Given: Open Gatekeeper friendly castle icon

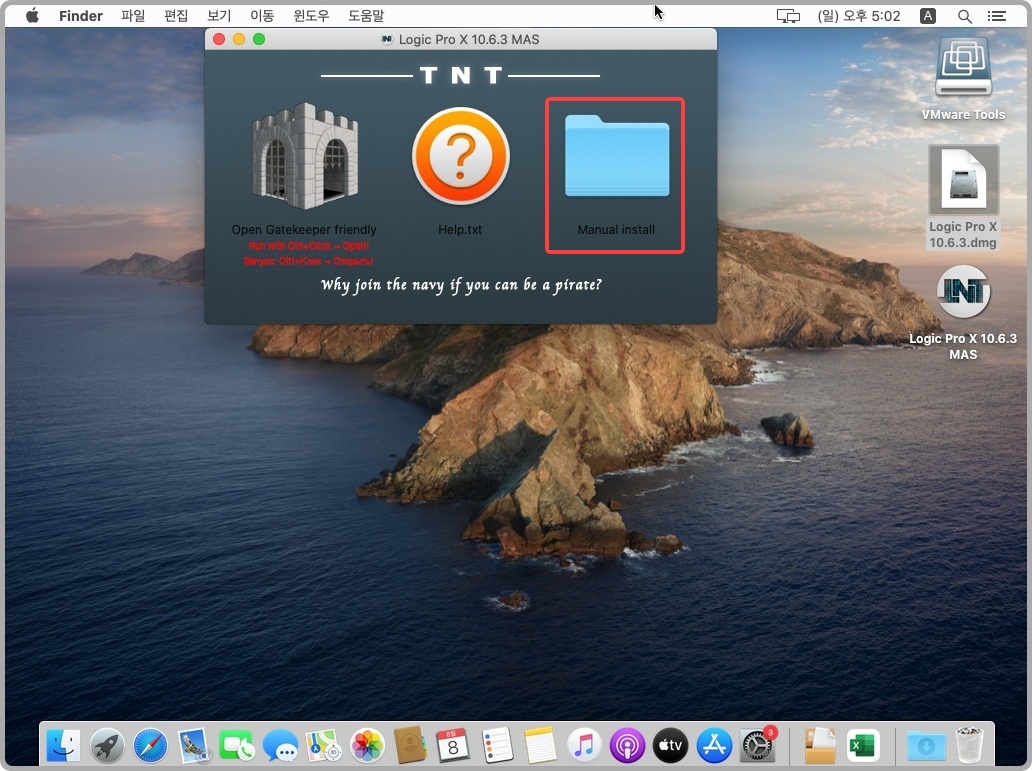Looking at the screenshot, I should coord(305,158).
